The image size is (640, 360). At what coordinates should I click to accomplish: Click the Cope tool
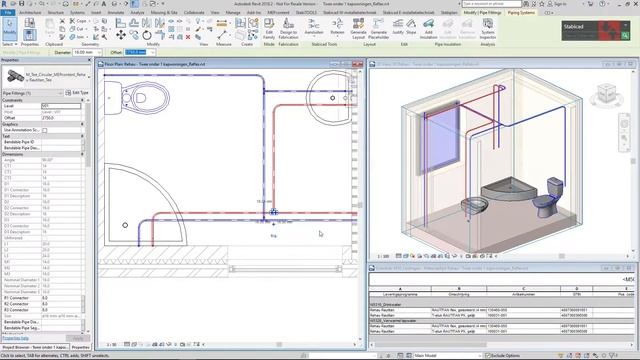click(79, 21)
